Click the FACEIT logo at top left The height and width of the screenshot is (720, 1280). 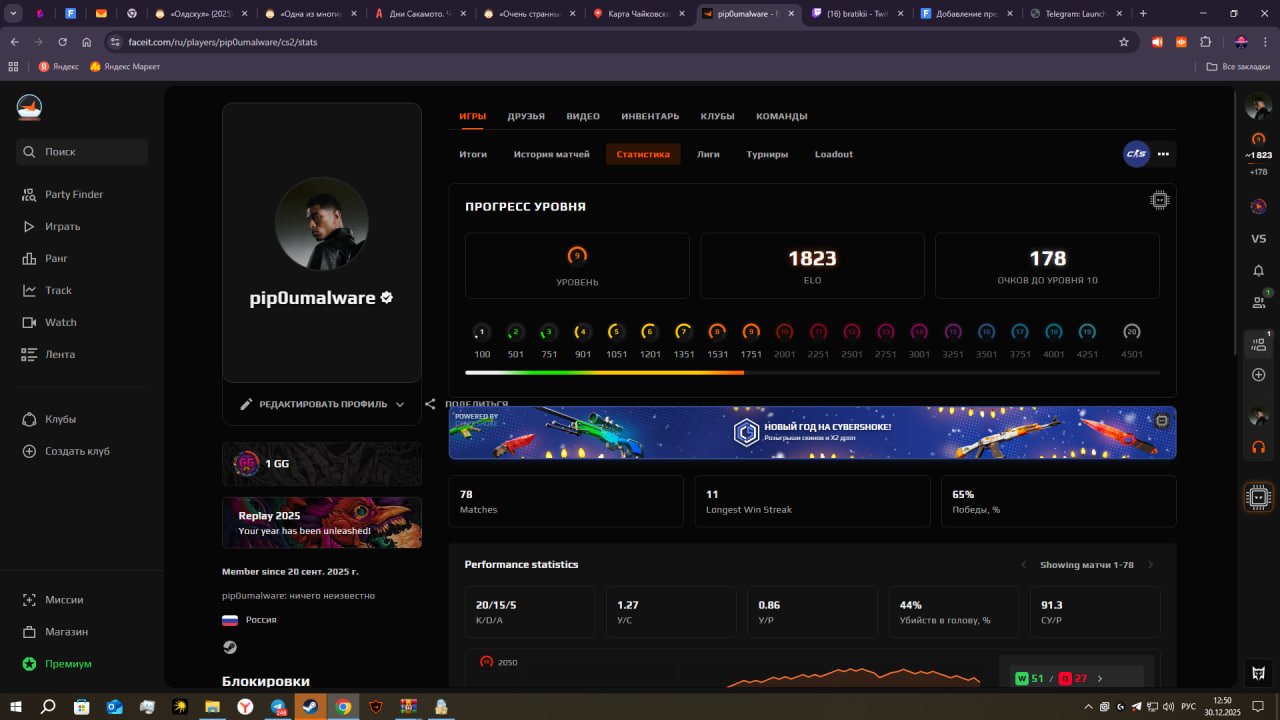pyautogui.click(x=30, y=107)
